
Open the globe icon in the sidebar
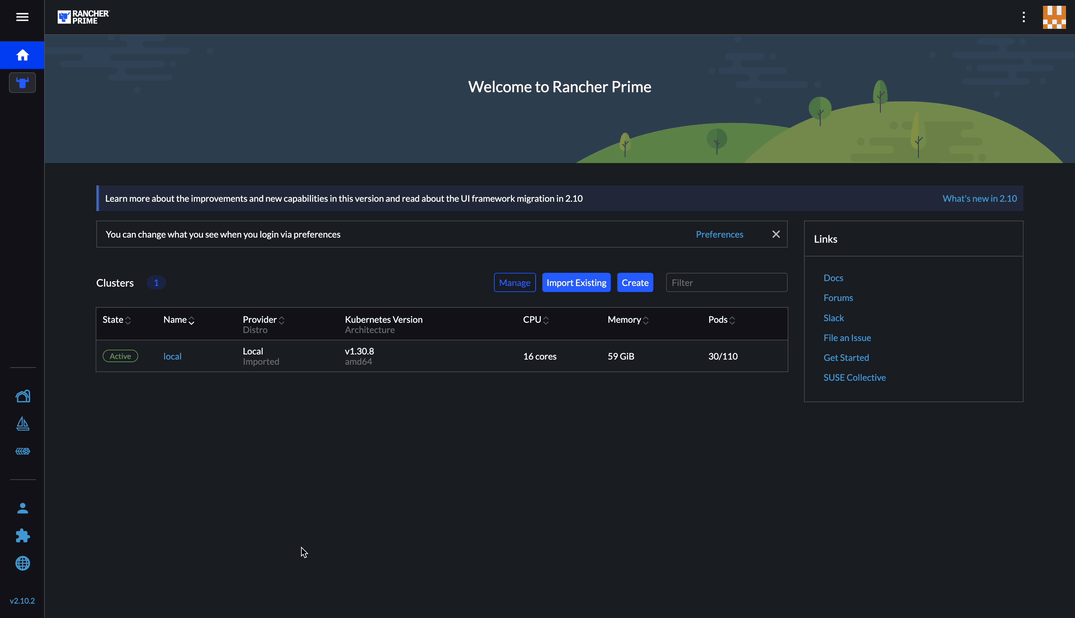[x=22, y=562]
